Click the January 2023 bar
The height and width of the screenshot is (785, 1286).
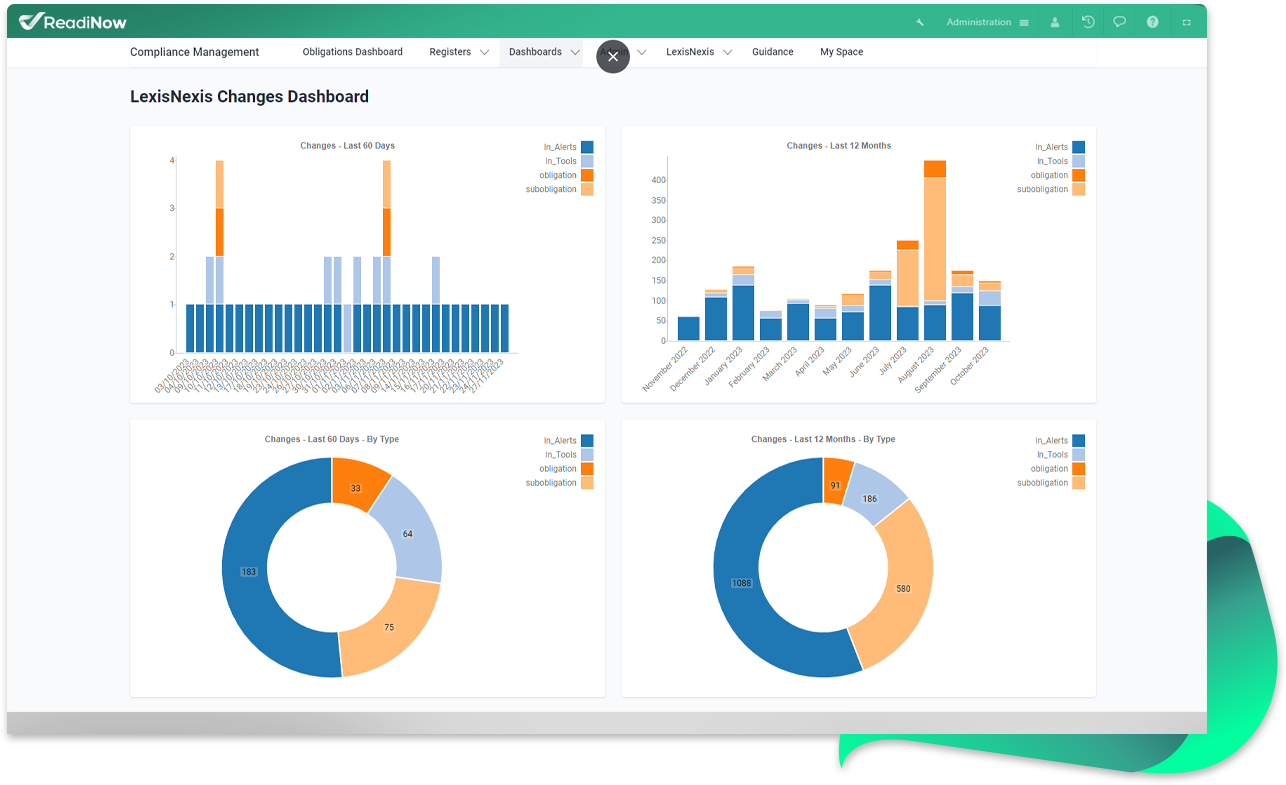click(743, 303)
